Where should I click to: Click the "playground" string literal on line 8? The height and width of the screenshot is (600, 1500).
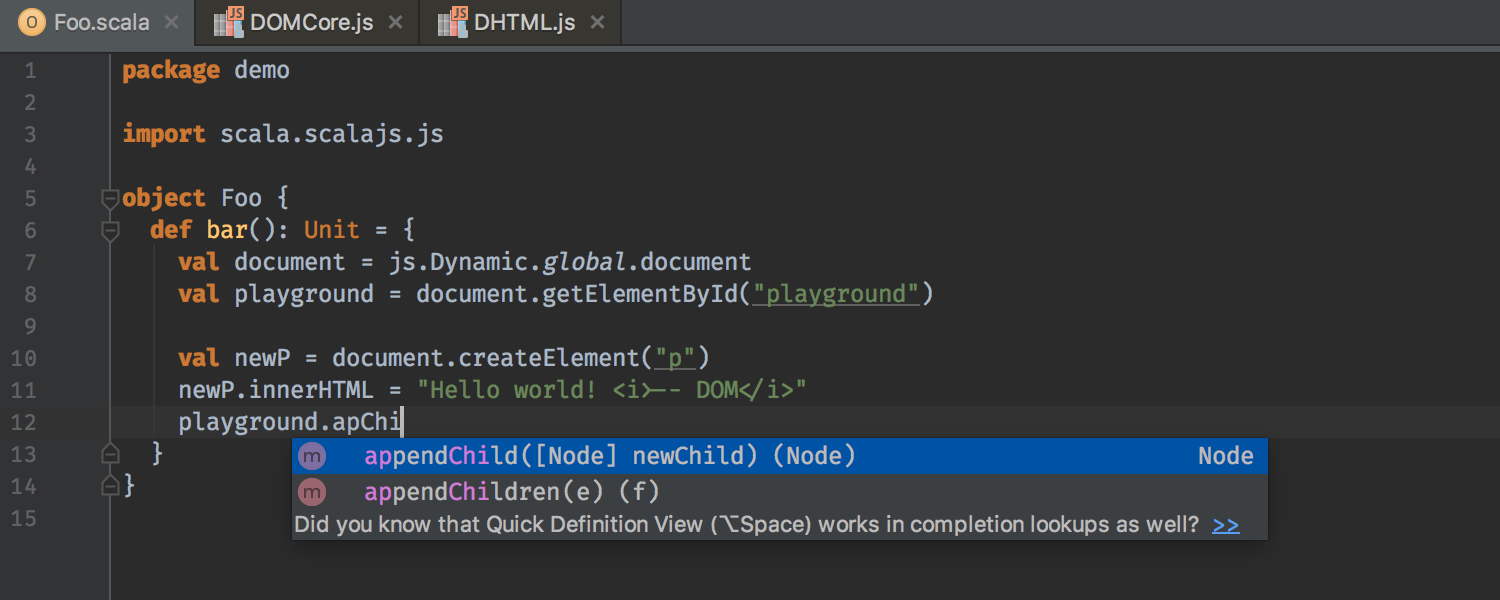(835, 294)
